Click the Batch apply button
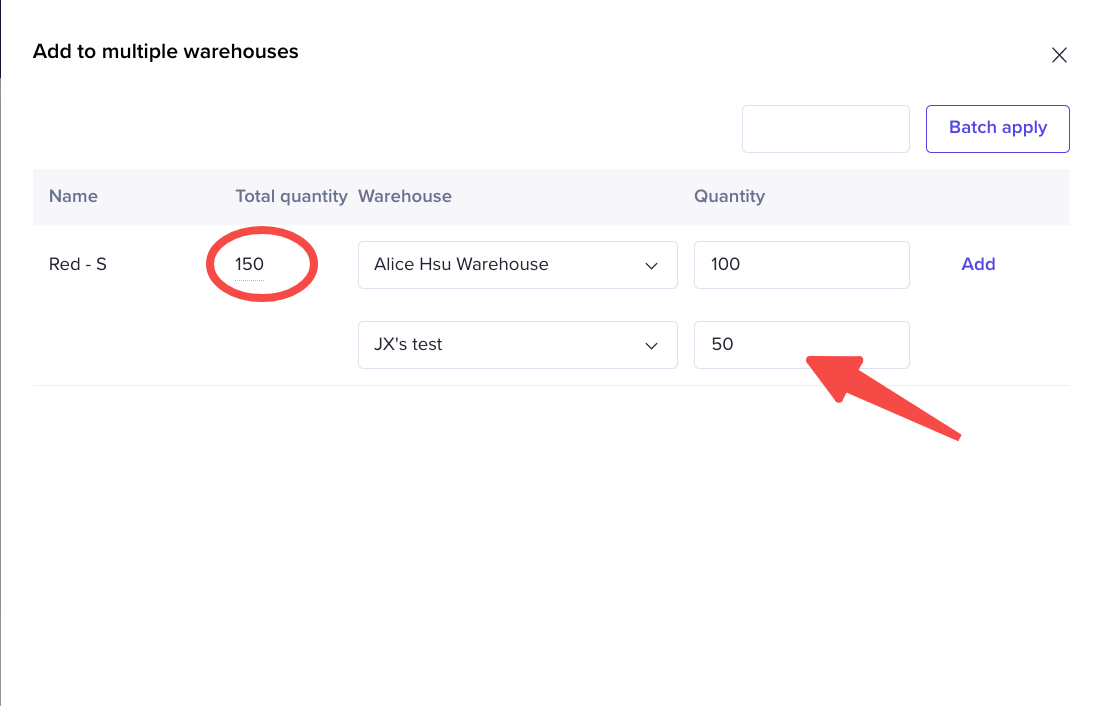 [997, 128]
